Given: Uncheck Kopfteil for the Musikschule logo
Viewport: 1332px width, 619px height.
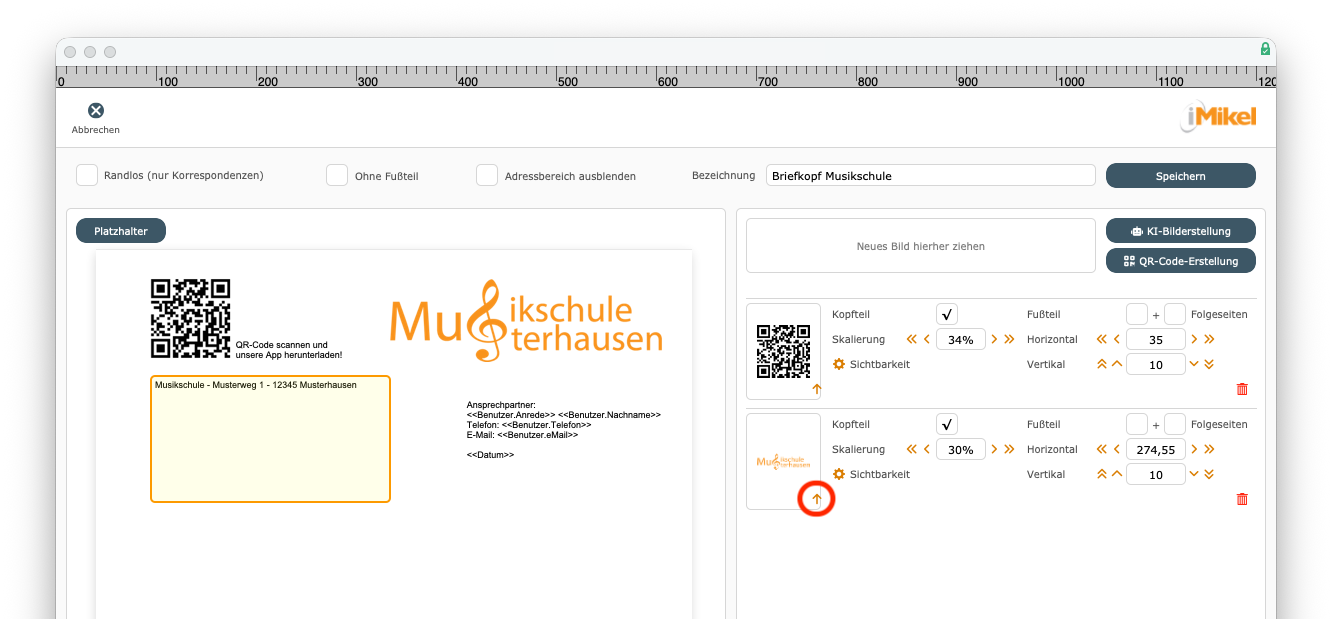Looking at the screenshot, I should (947, 424).
